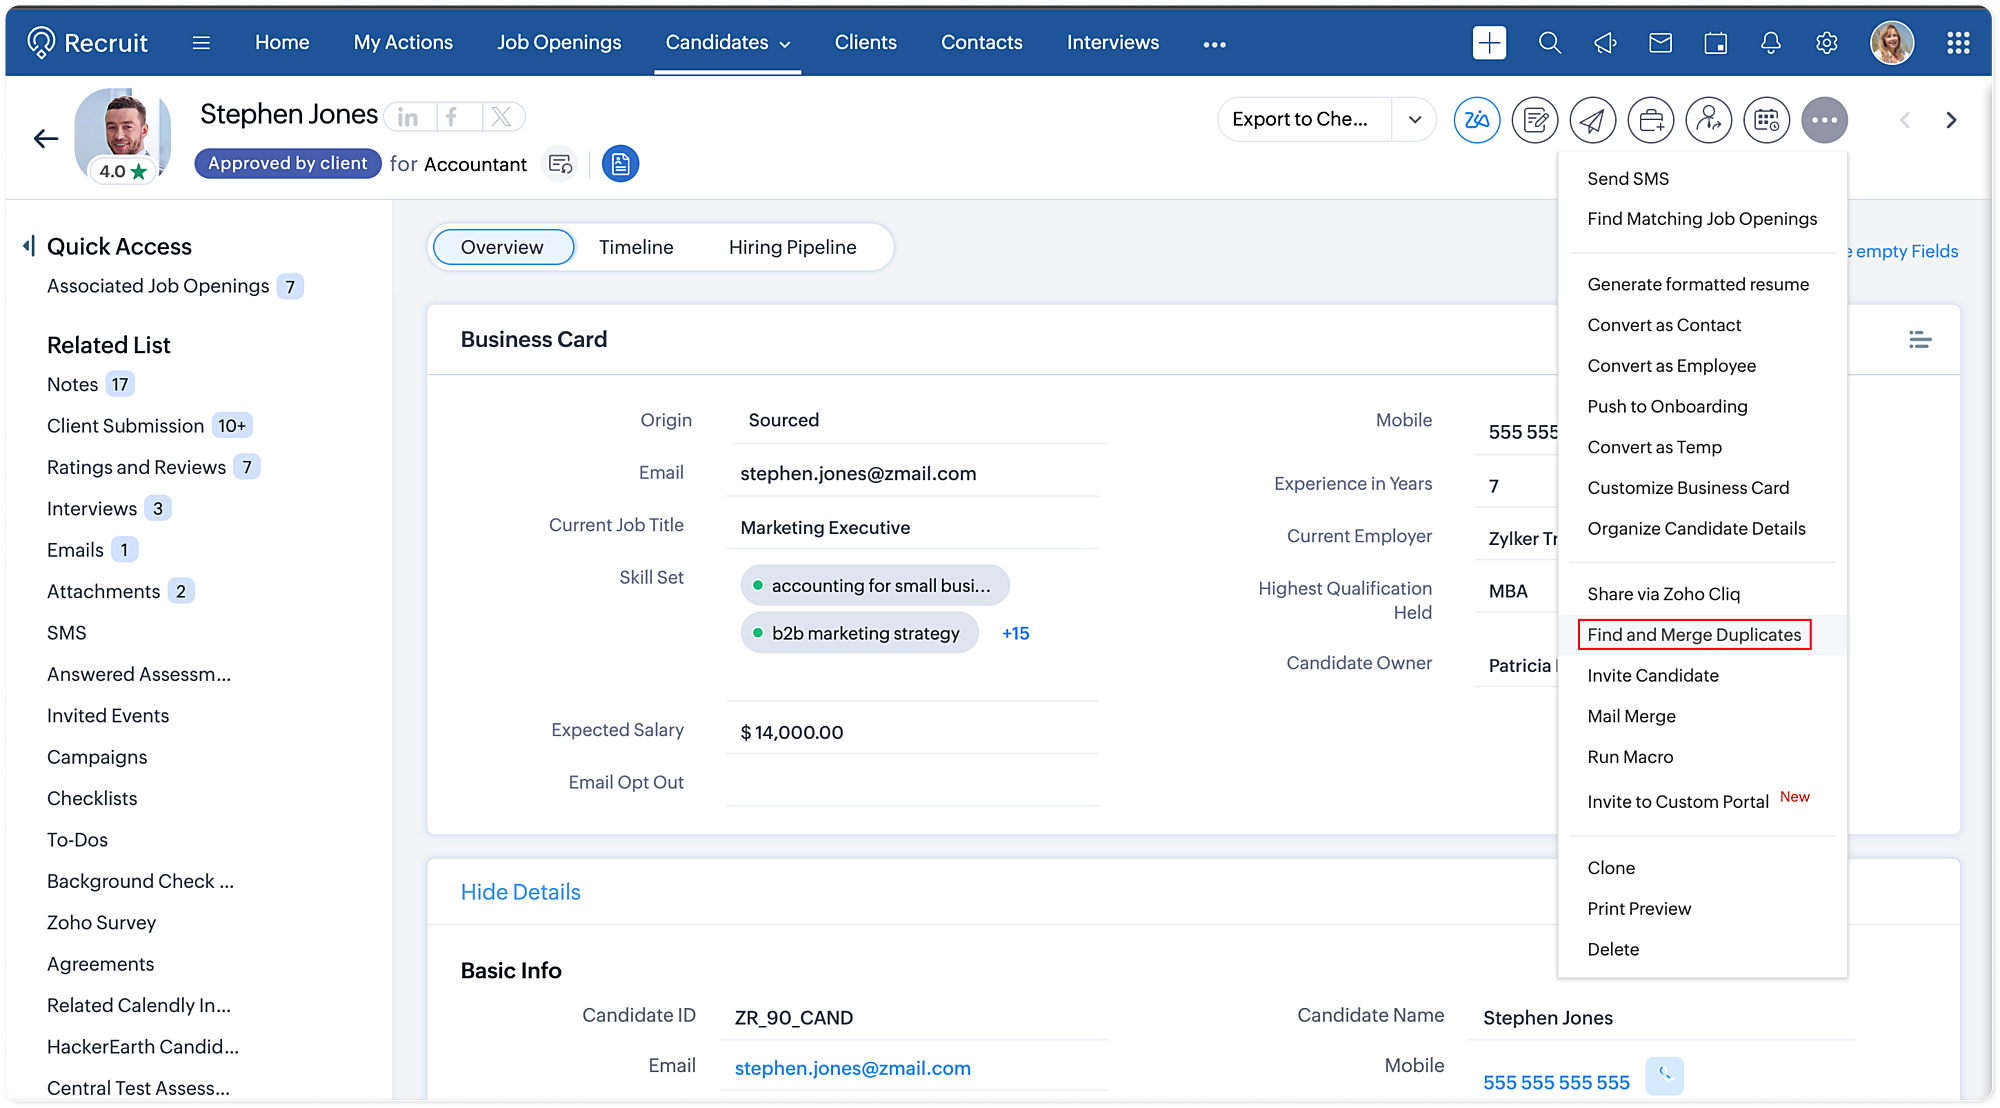Click the Business Card list options icon
The height and width of the screenshot is (1108, 2000).
1919,340
